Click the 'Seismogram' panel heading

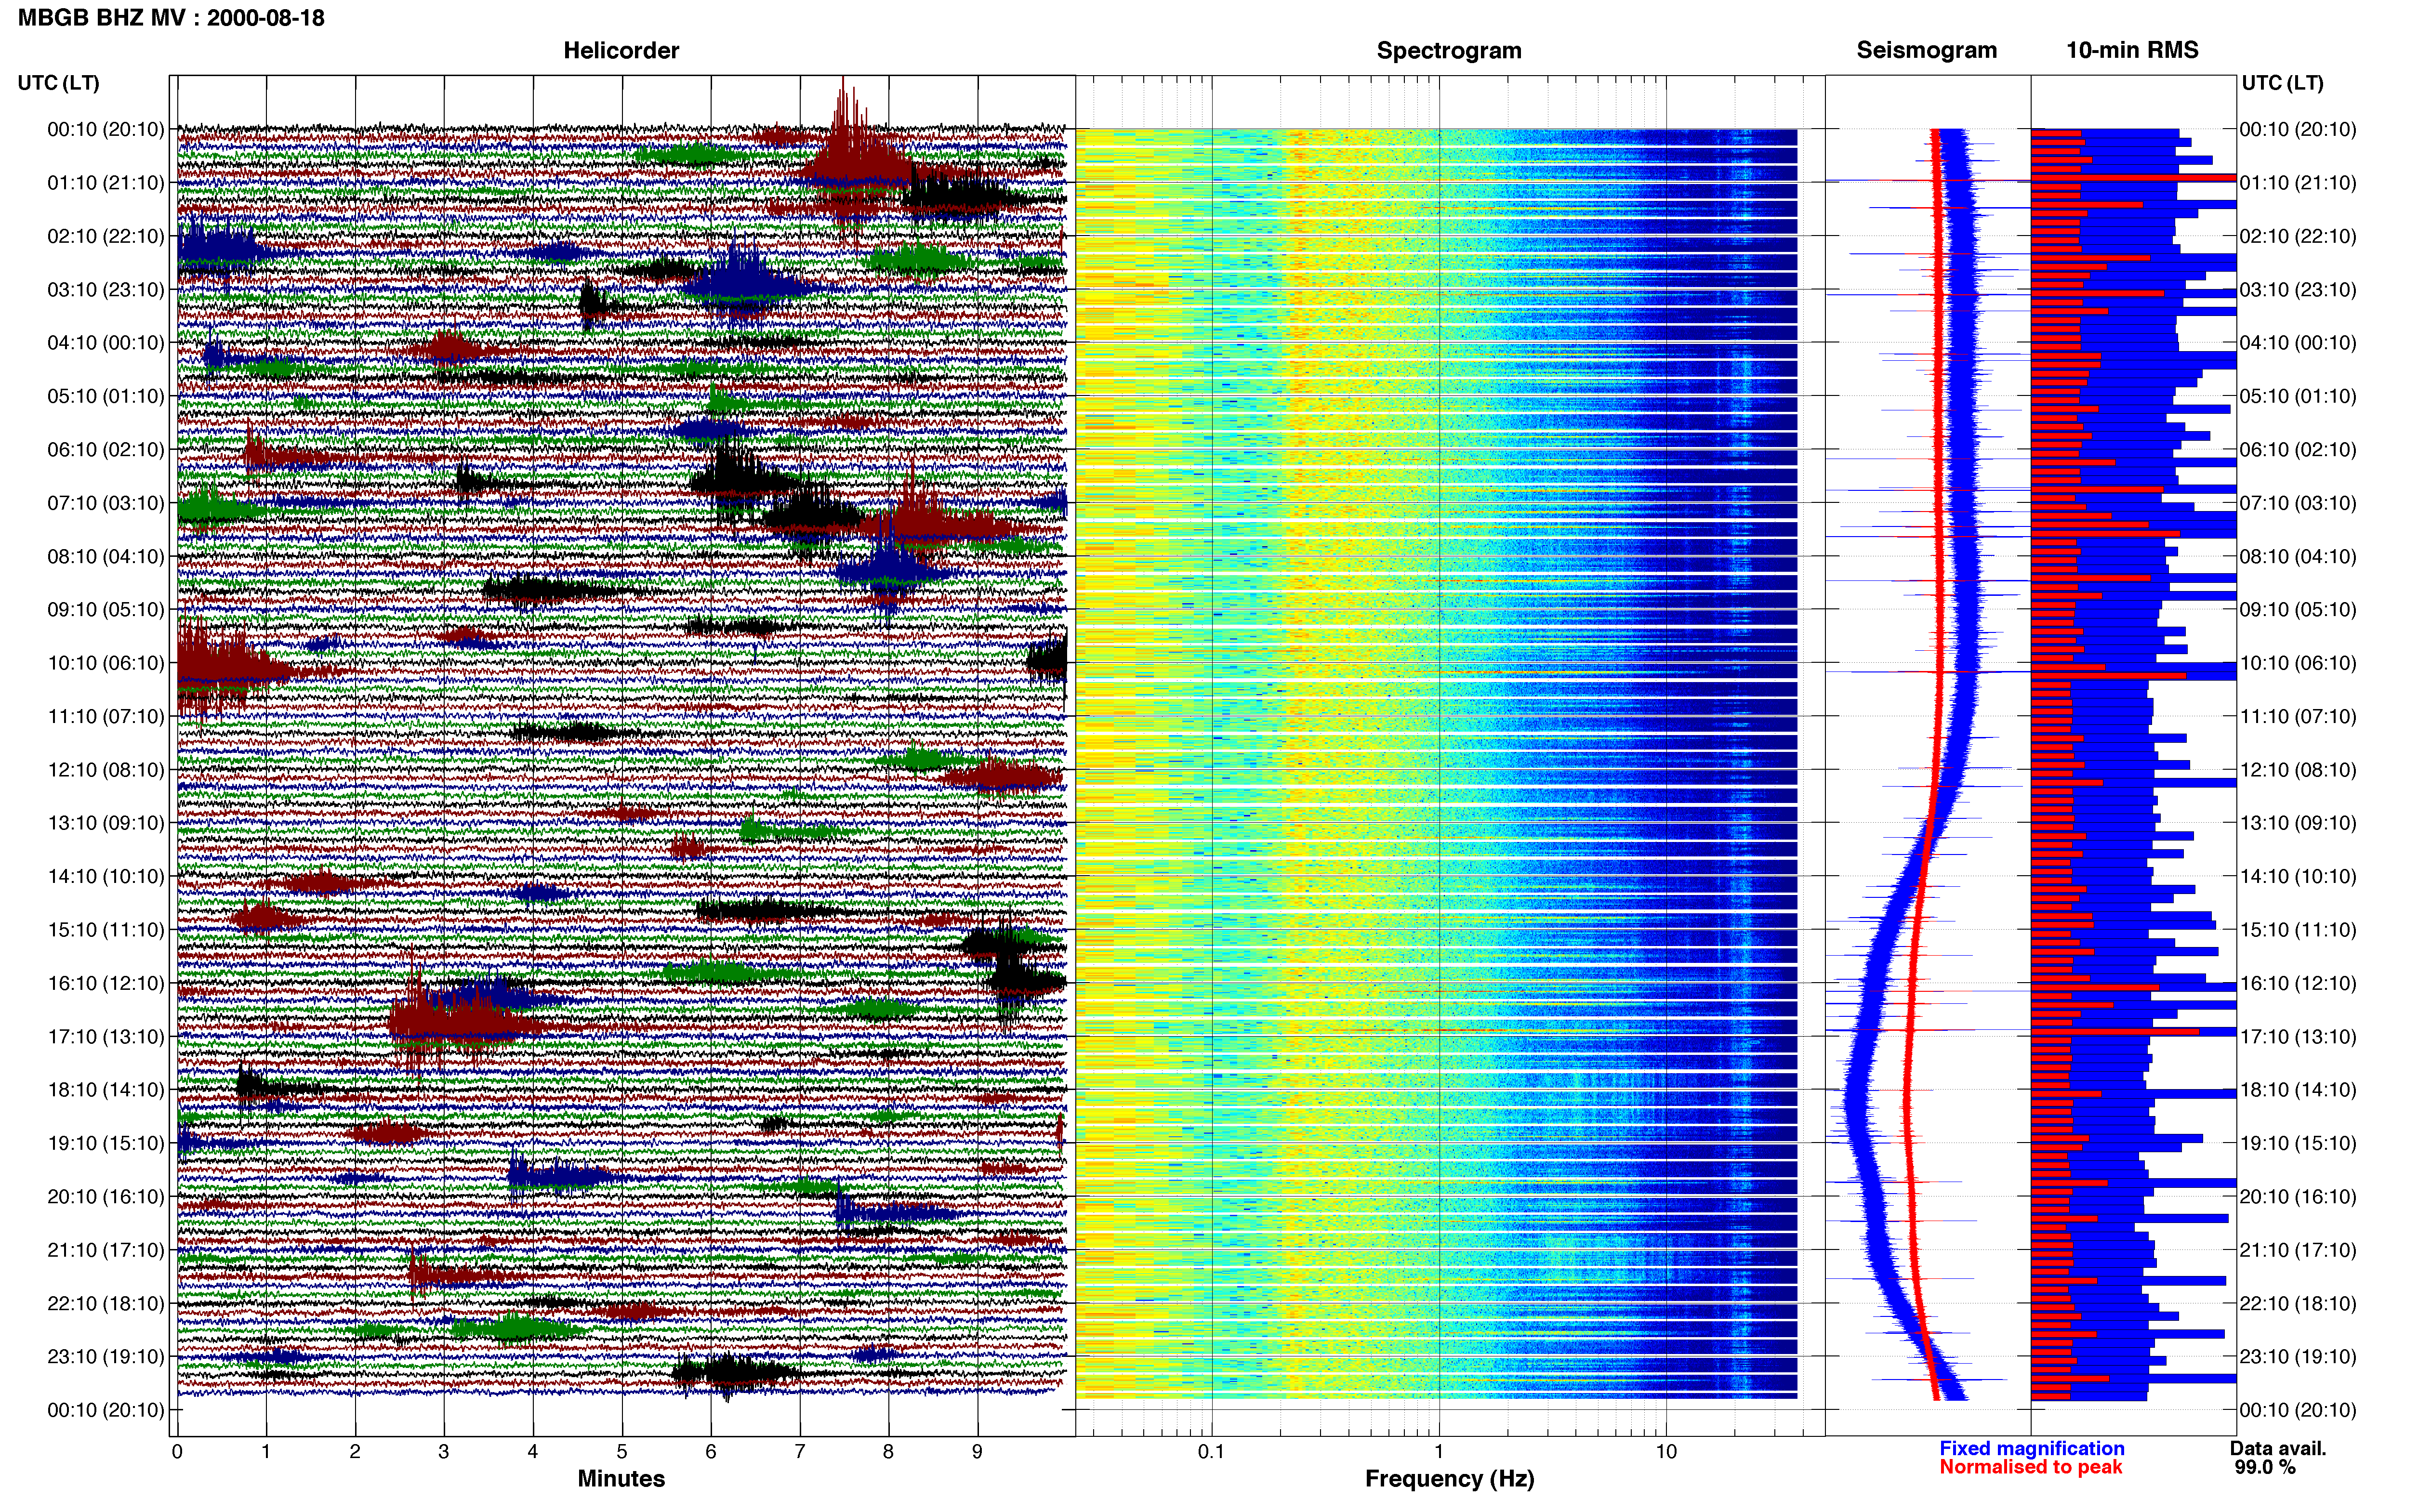tap(1927, 51)
